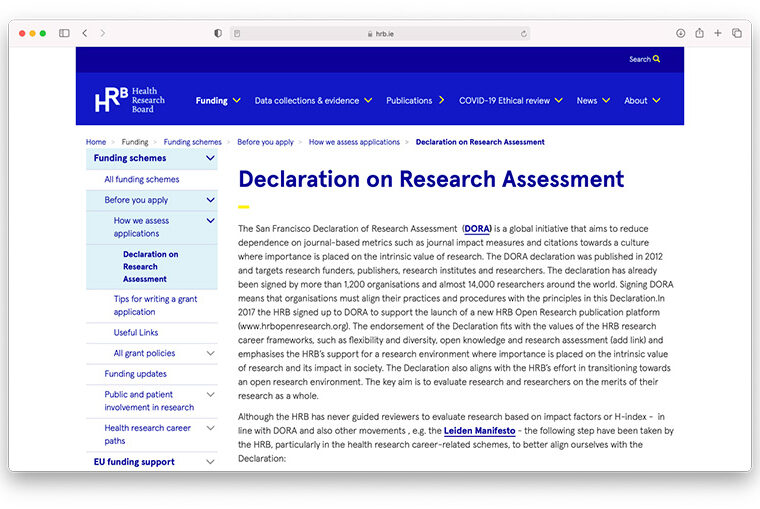This screenshot has height=509, width=760.
Task: Open Useful Links in sidebar
Action: tap(136, 333)
